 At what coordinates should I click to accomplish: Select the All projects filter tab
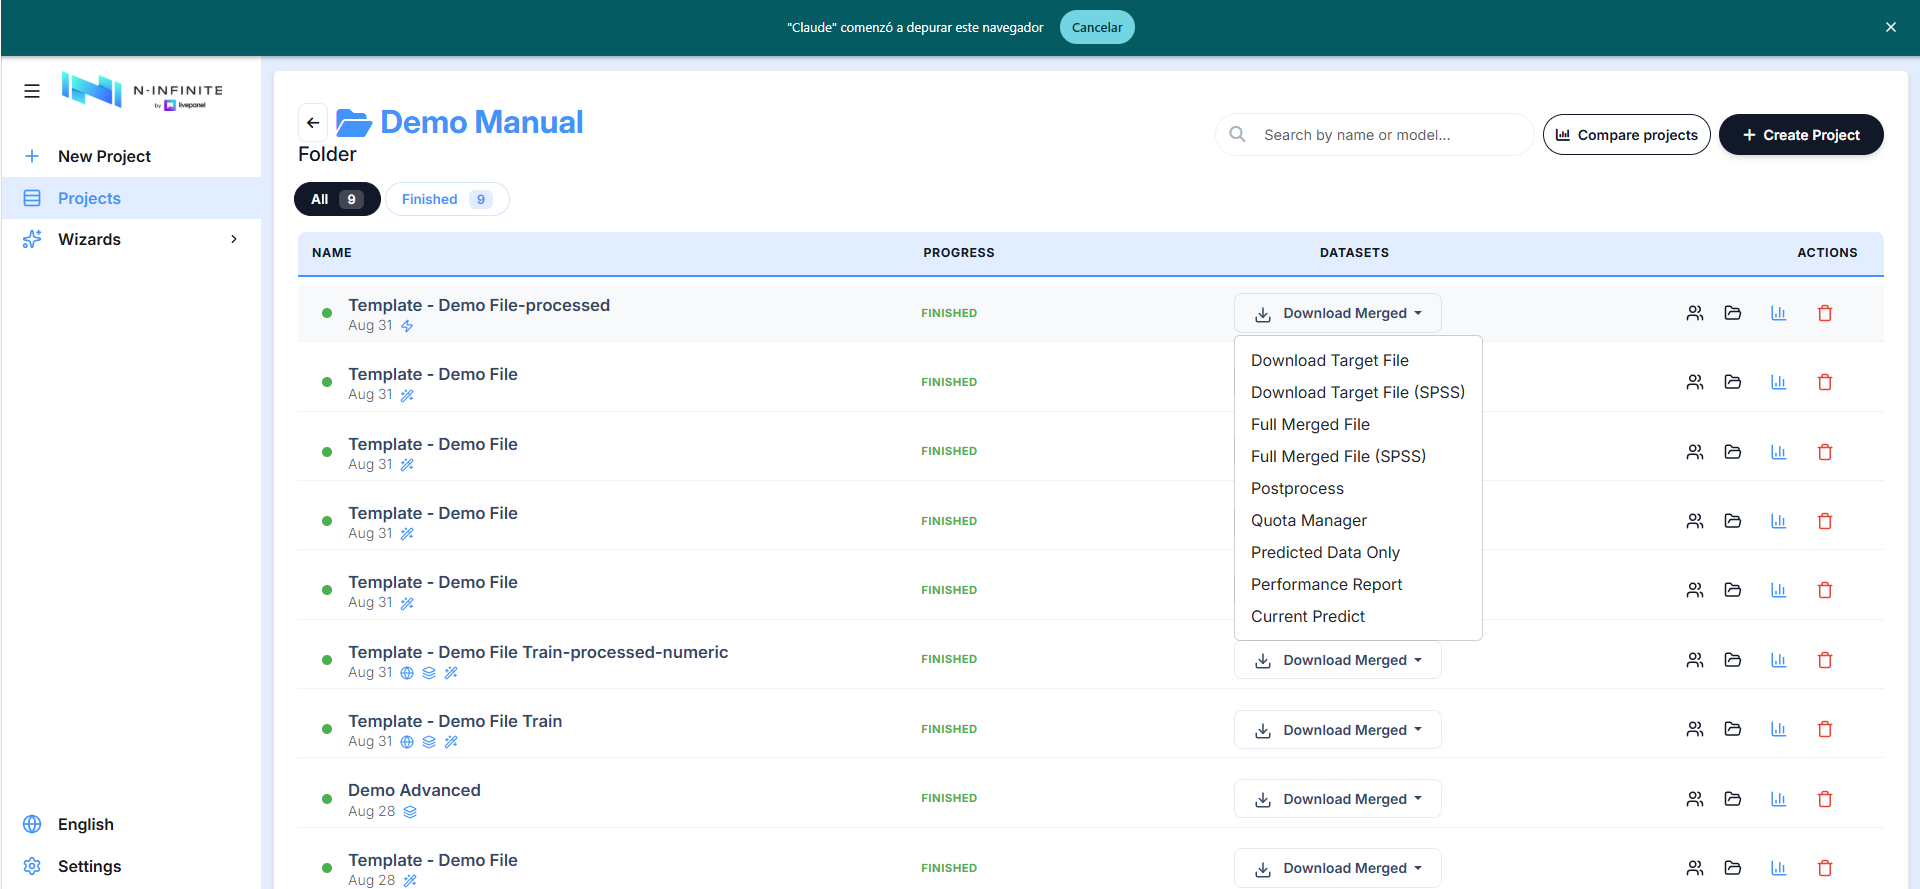pyautogui.click(x=337, y=199)
